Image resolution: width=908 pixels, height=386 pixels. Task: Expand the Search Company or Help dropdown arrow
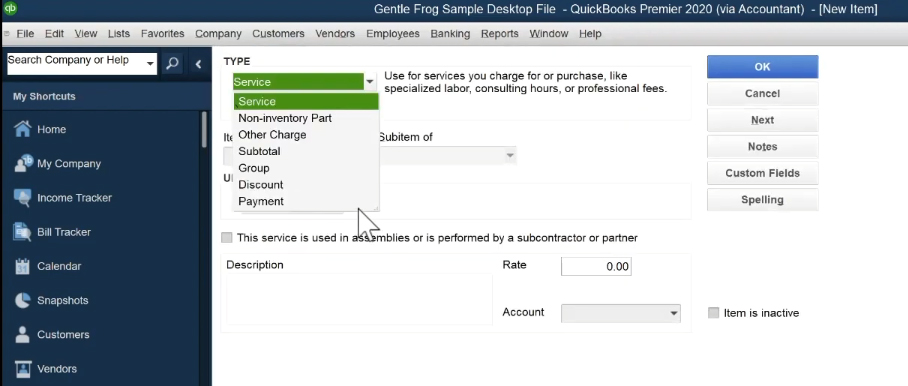point(150,64)
